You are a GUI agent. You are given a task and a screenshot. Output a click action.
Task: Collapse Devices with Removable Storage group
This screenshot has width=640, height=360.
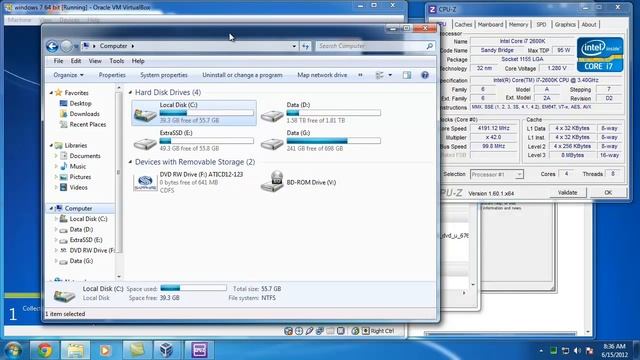(x=130, y=162)
